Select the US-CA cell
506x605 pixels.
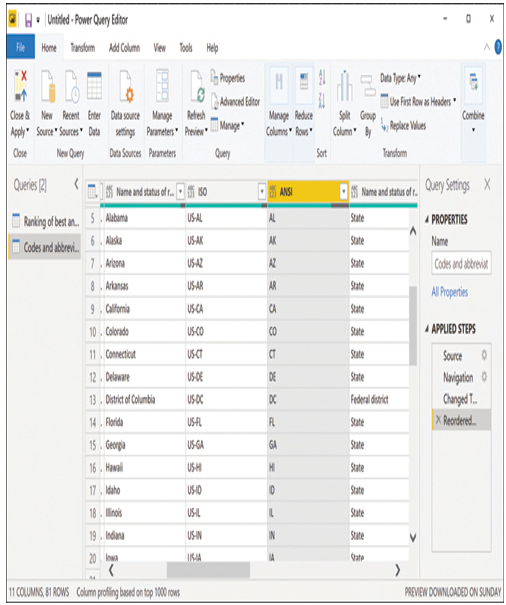226,309
